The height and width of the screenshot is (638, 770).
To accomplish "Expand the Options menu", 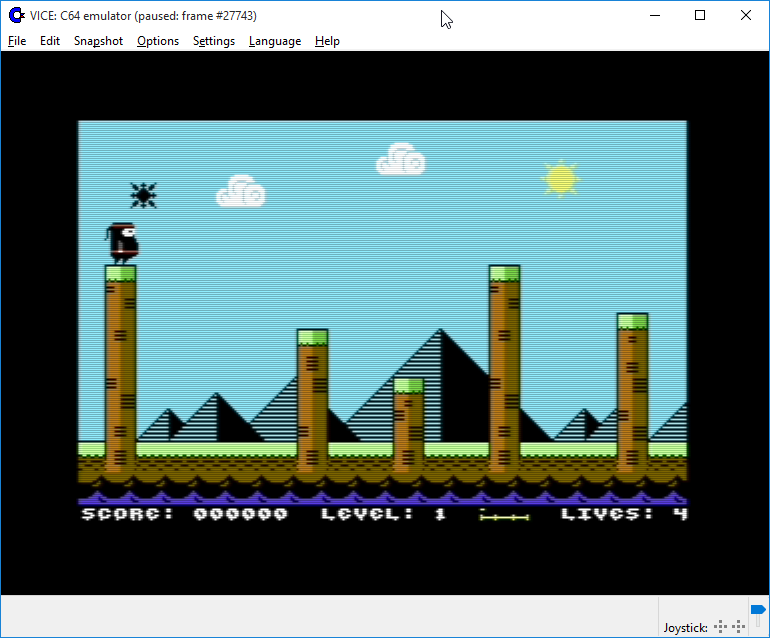I will 158,41.
